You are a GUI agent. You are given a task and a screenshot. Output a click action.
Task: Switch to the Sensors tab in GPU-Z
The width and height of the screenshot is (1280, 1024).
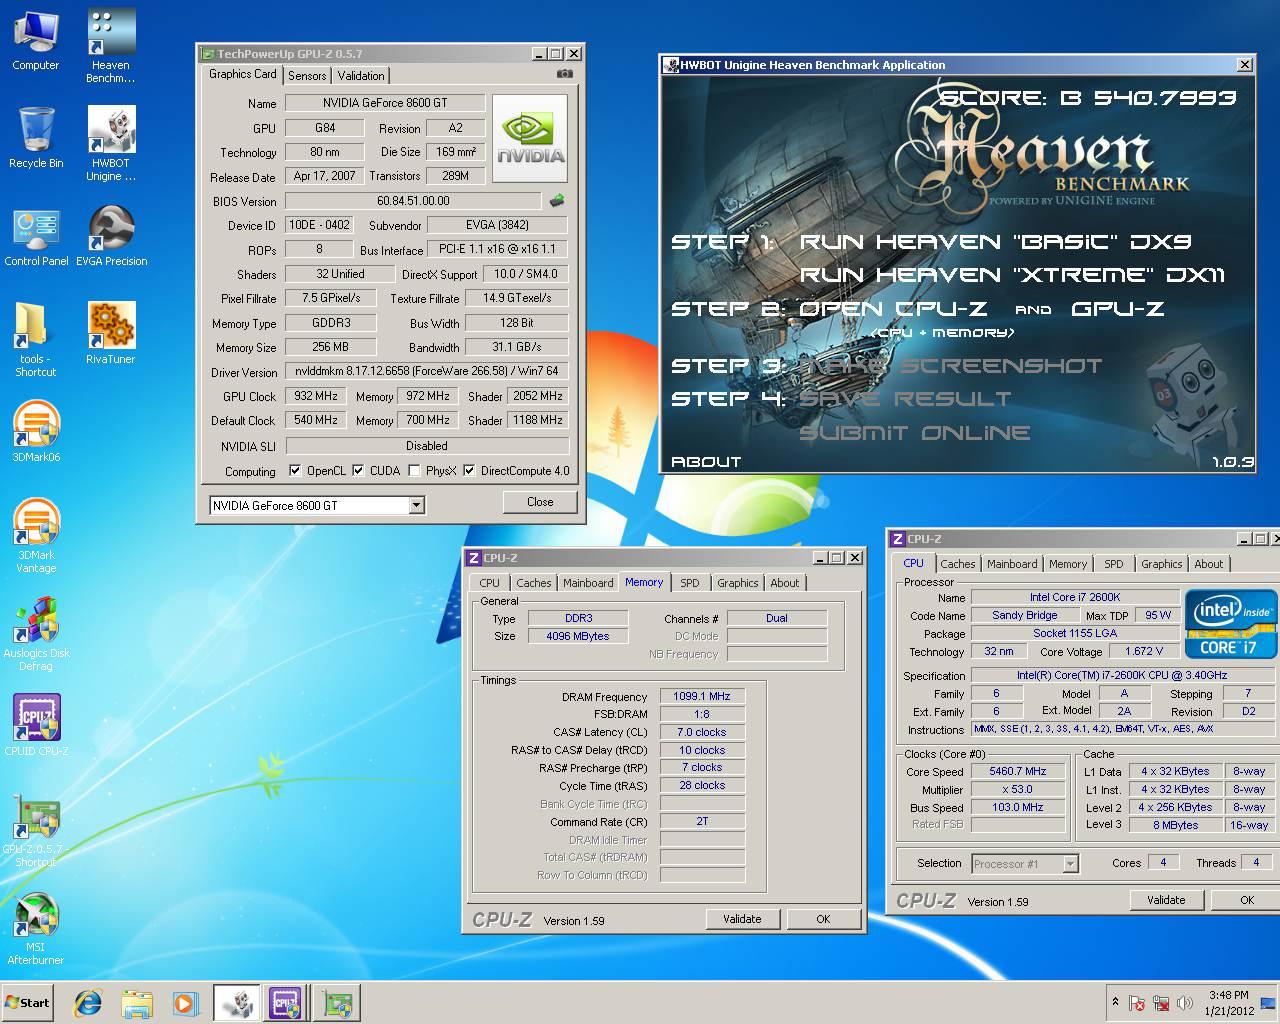click(307, 76)
